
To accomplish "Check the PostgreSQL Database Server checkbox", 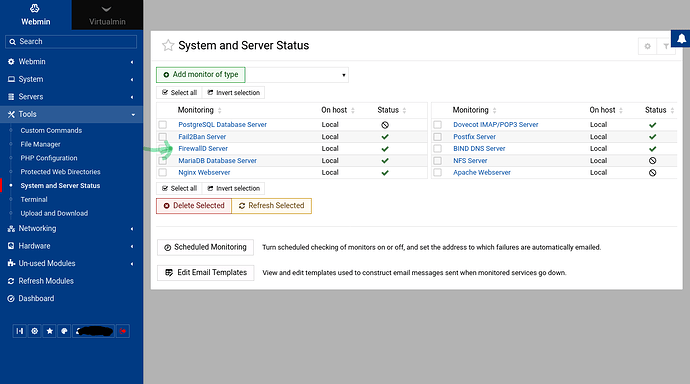I will pyautogui.click(x=163, y=125).
